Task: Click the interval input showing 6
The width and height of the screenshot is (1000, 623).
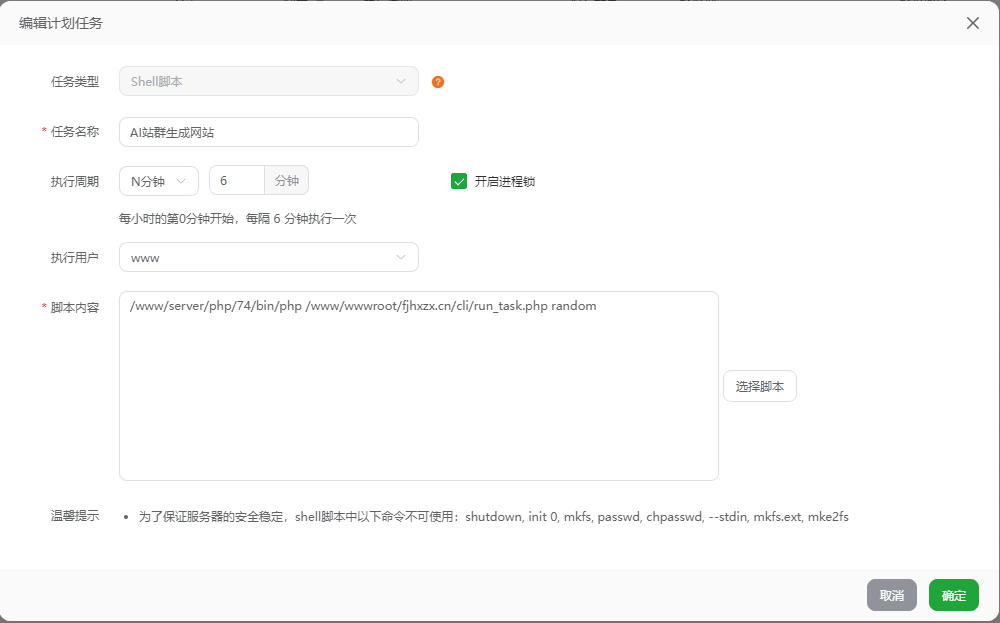Action: [x=236, y=180]
